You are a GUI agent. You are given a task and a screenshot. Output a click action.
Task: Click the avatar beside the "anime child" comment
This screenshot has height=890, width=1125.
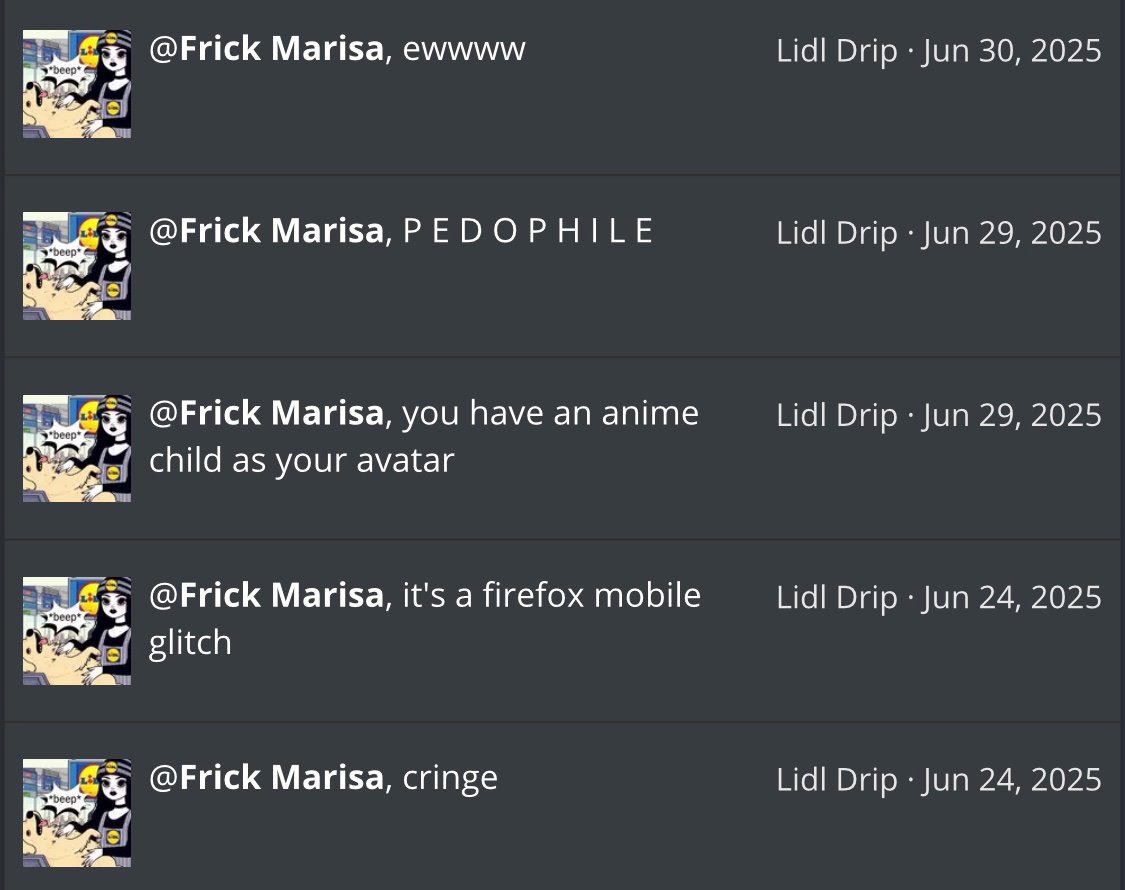tap(77, 448)
